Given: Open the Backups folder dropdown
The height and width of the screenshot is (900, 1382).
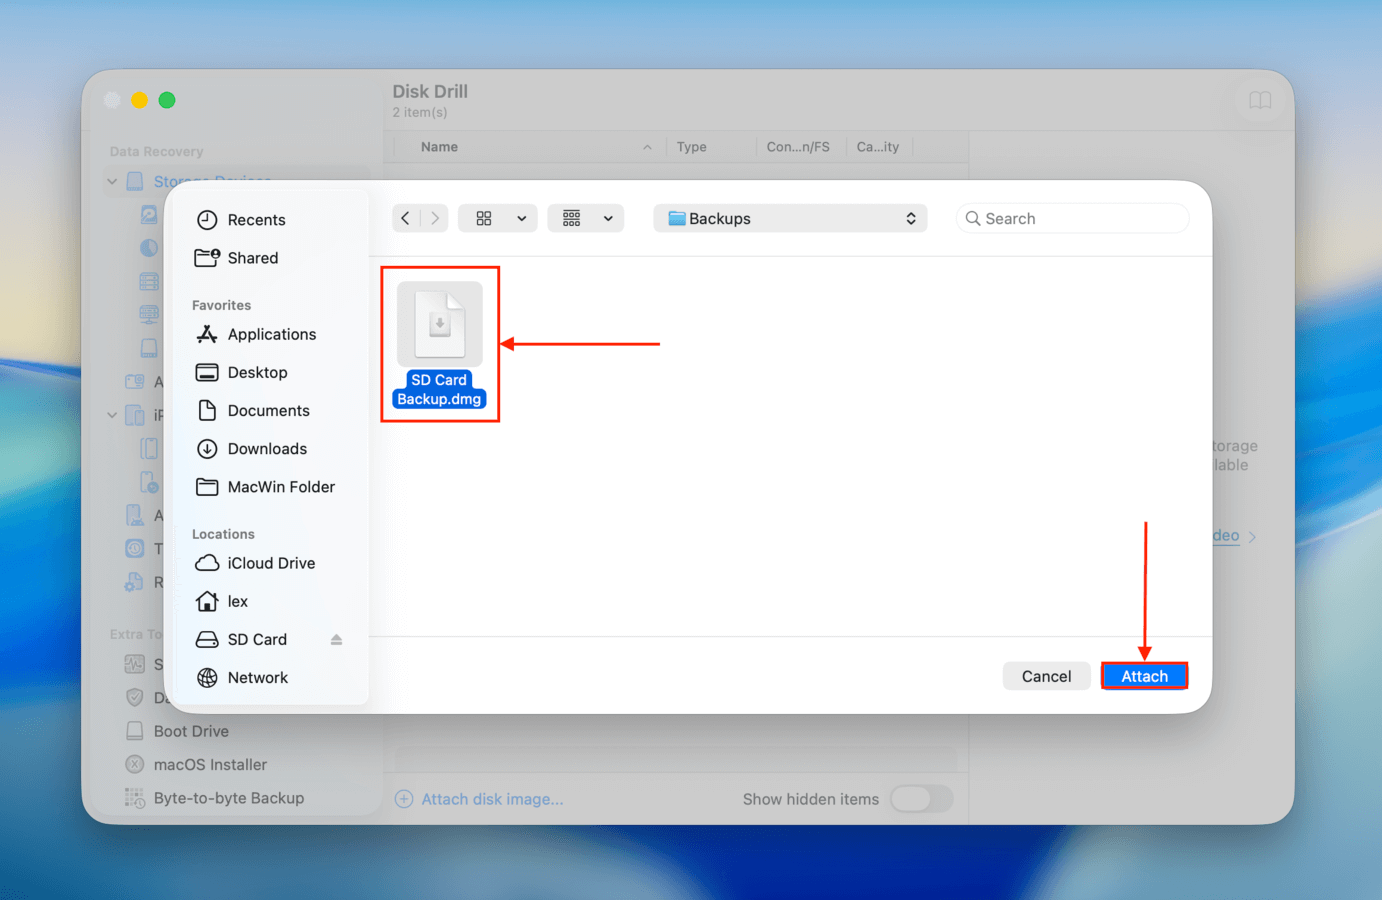Looking at the screenshot, I should click(x=789, y=218).
